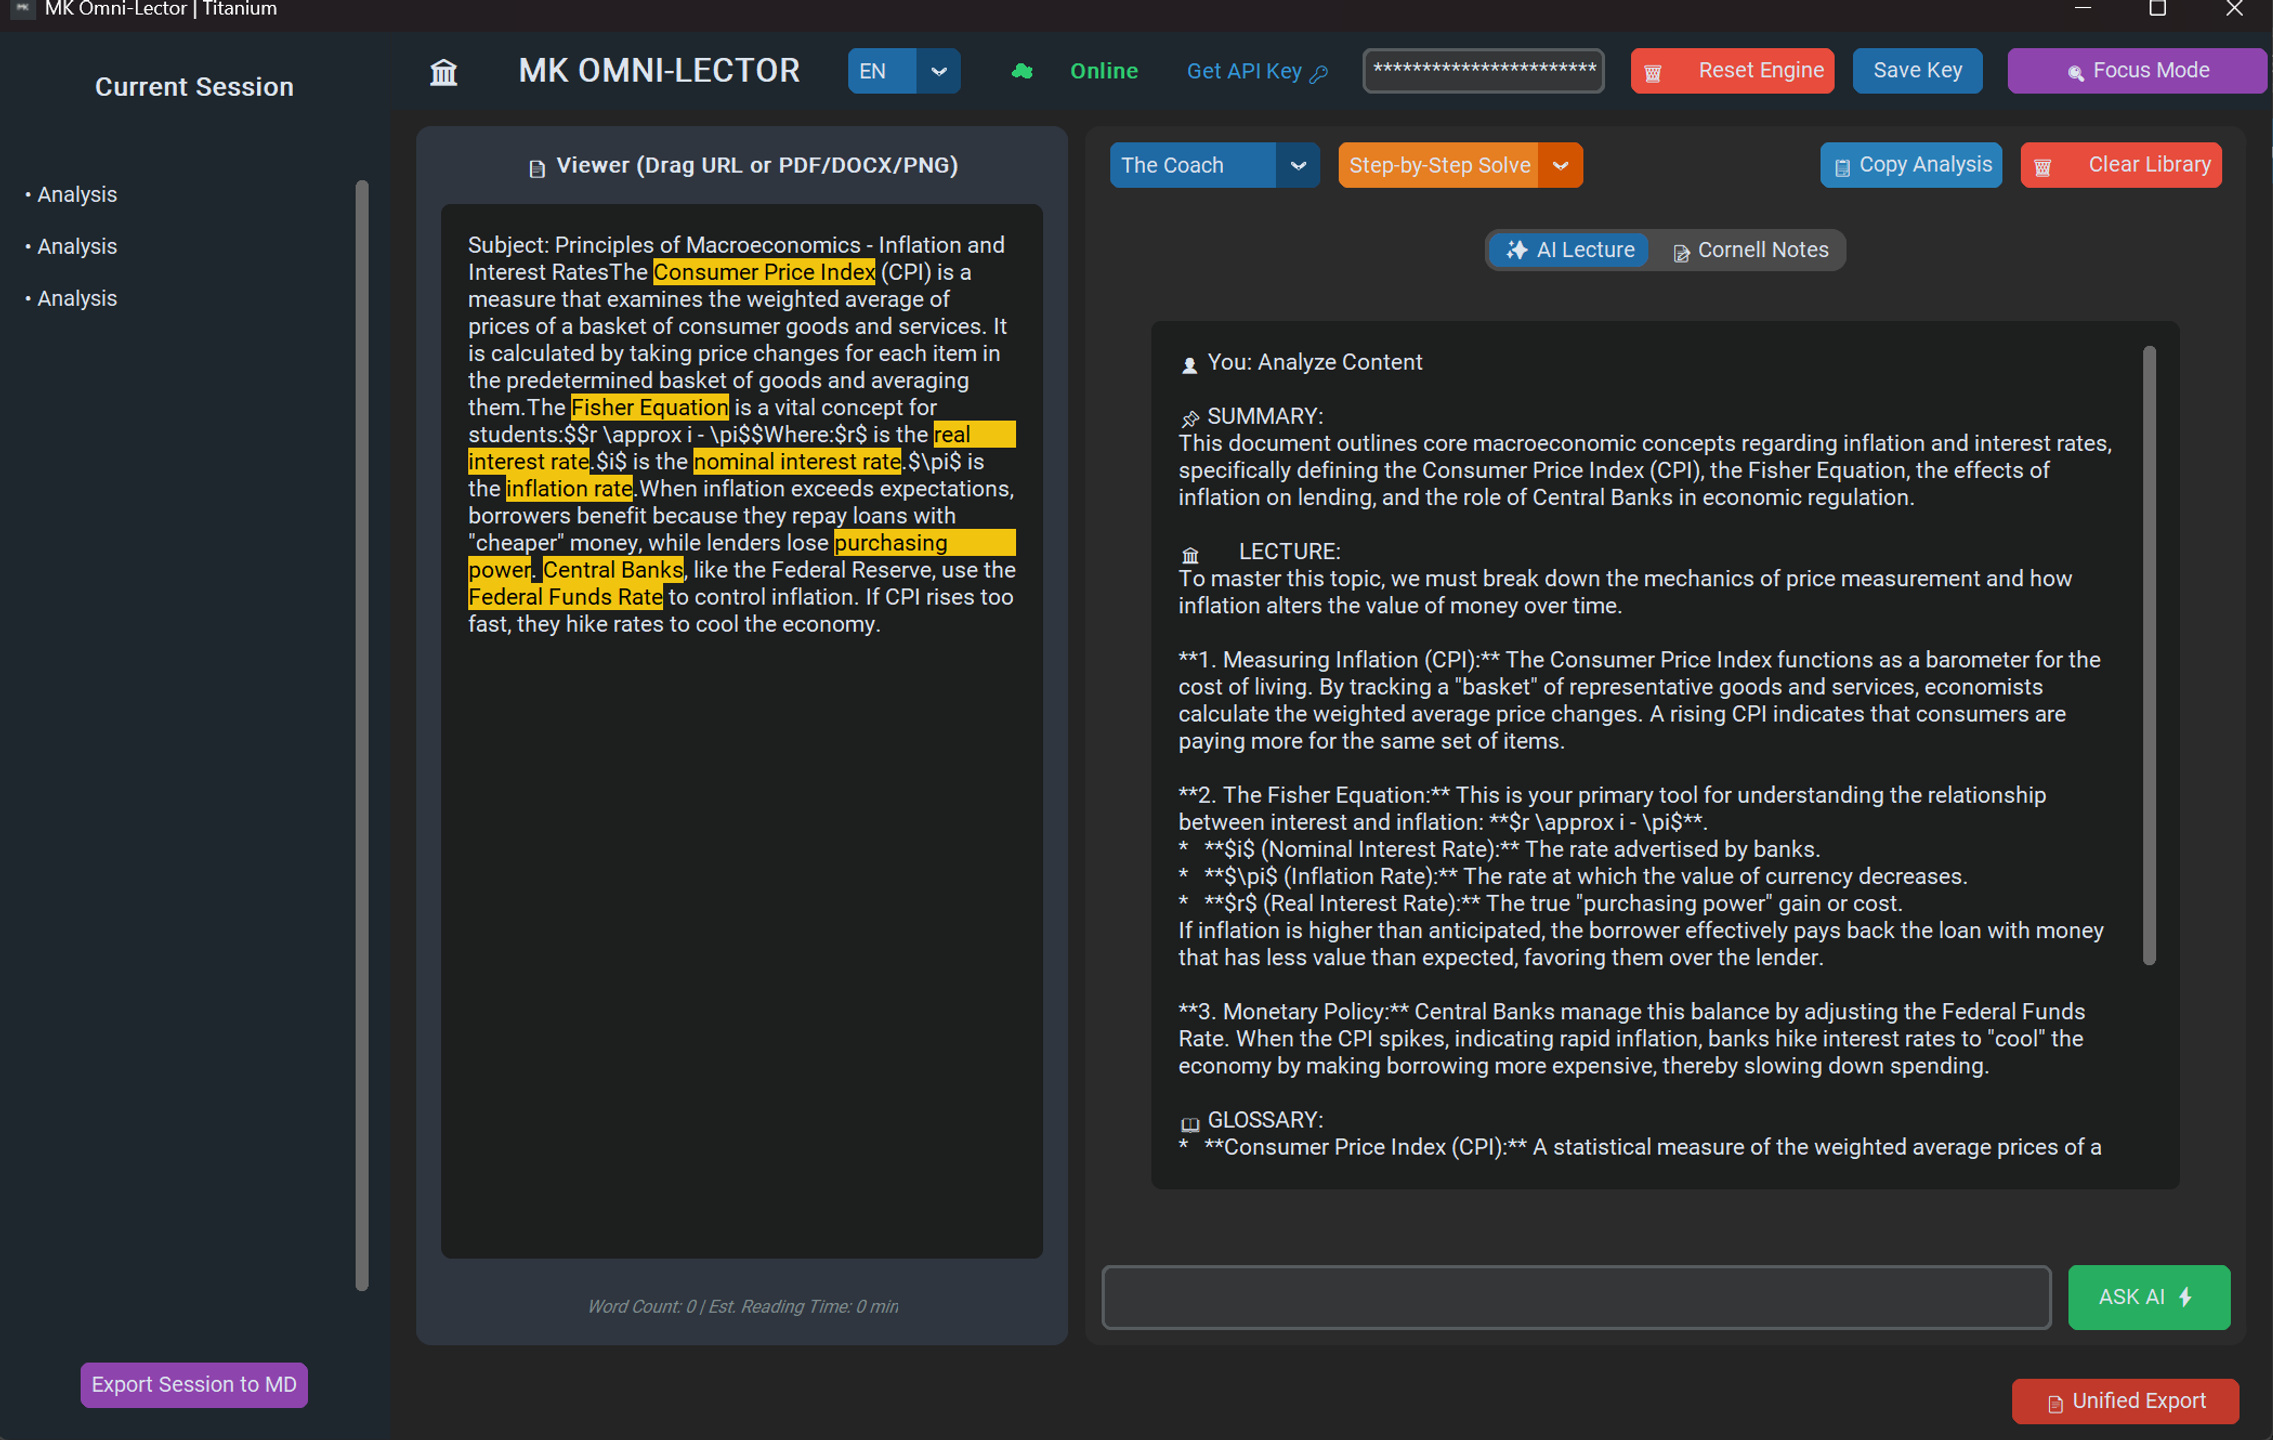2273x1440 pixels.
Task: Click the masked API key input field
Action: coord(1483,71)
